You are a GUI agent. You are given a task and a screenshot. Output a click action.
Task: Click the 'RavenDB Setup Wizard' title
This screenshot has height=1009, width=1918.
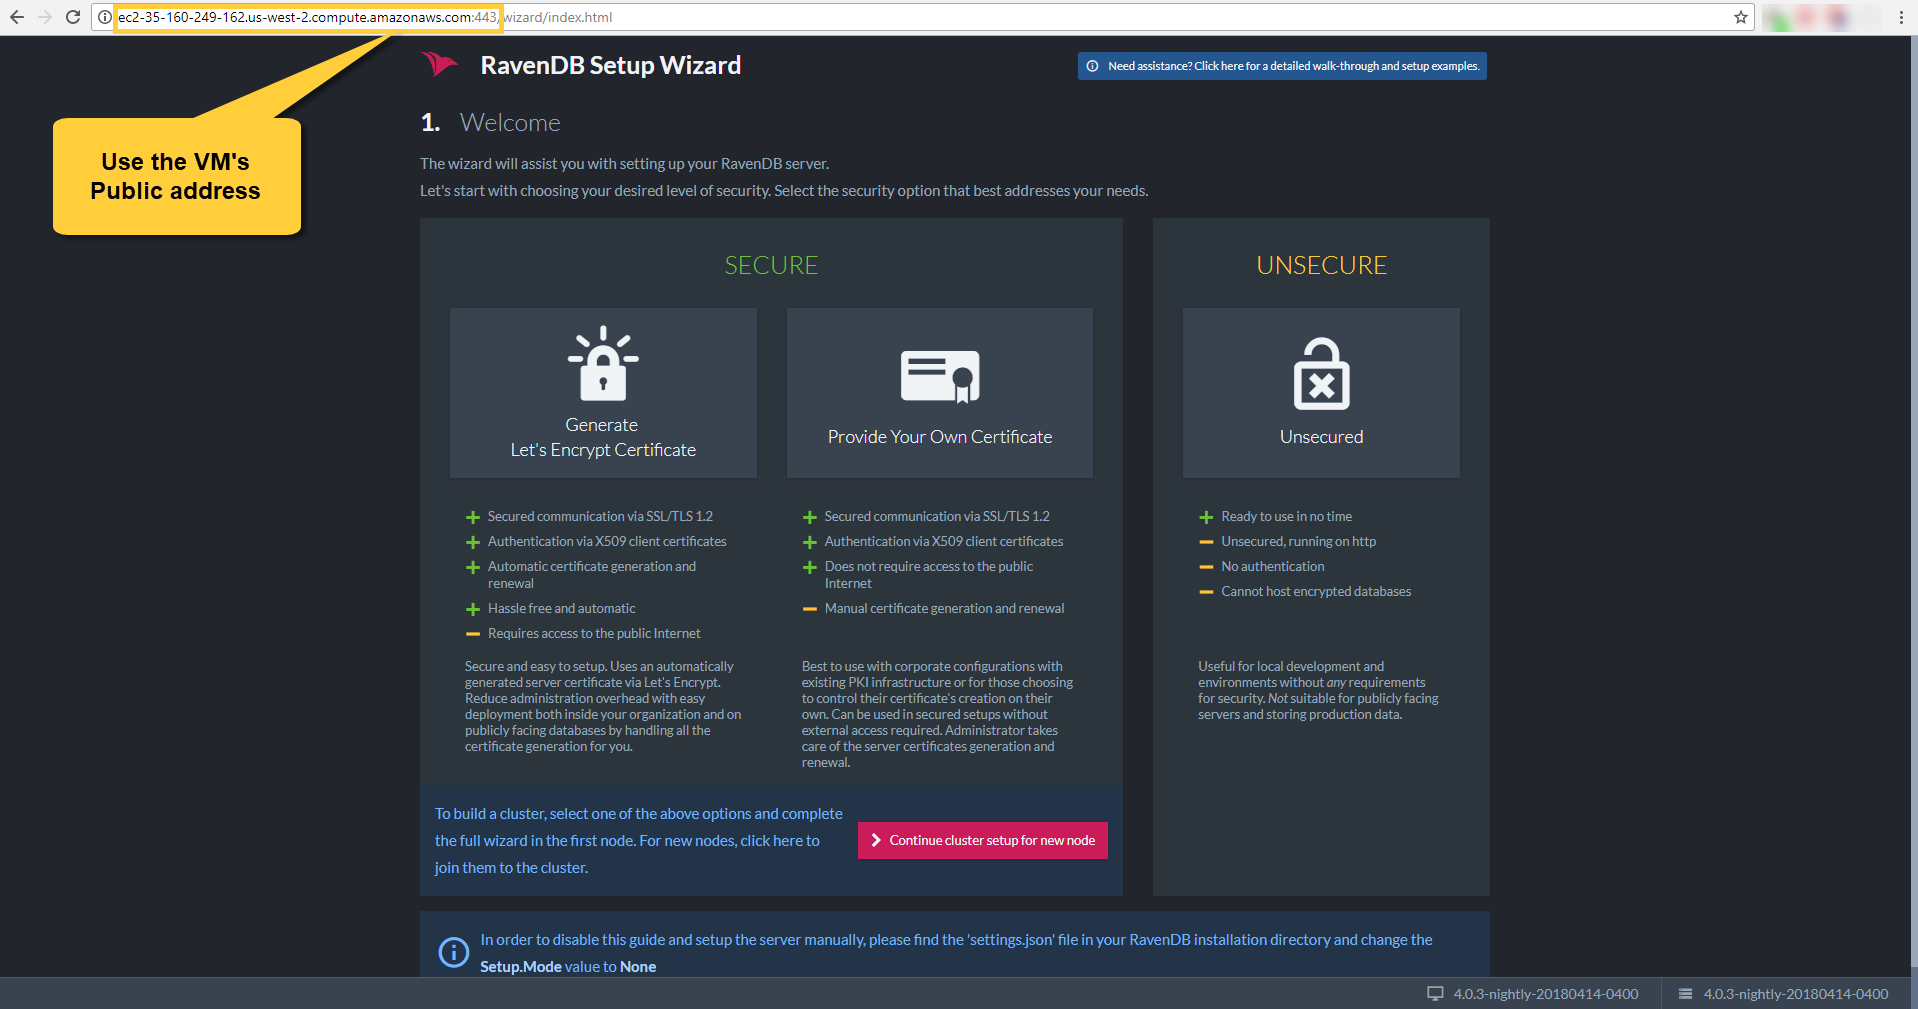pyautogui.click(x=611, y=65)
